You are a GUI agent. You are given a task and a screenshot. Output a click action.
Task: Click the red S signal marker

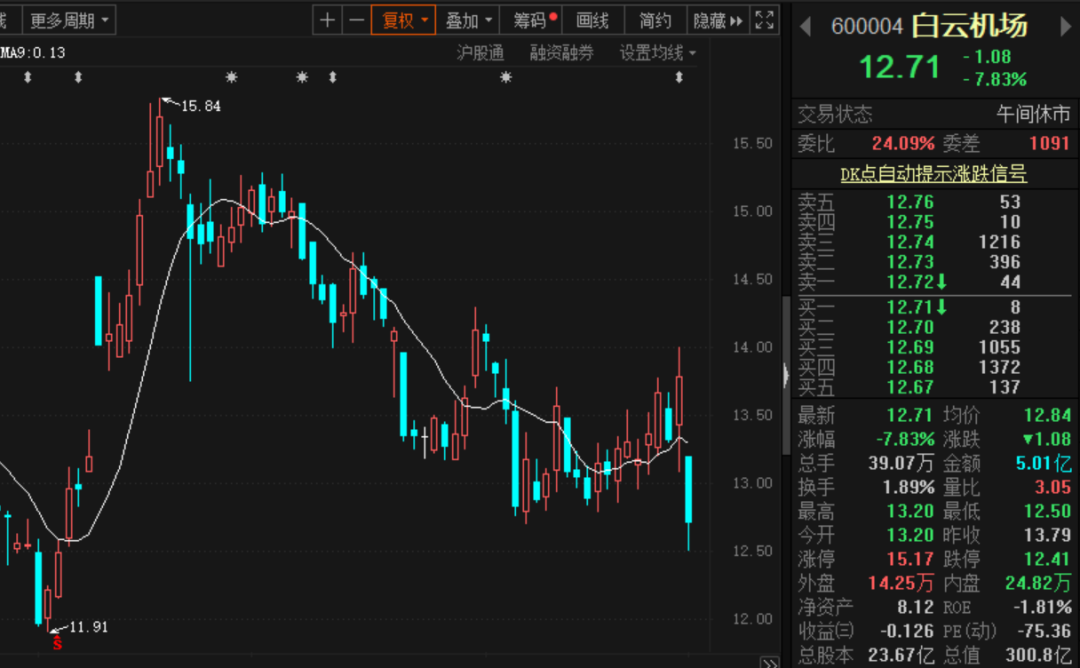(x=57, y=643)
